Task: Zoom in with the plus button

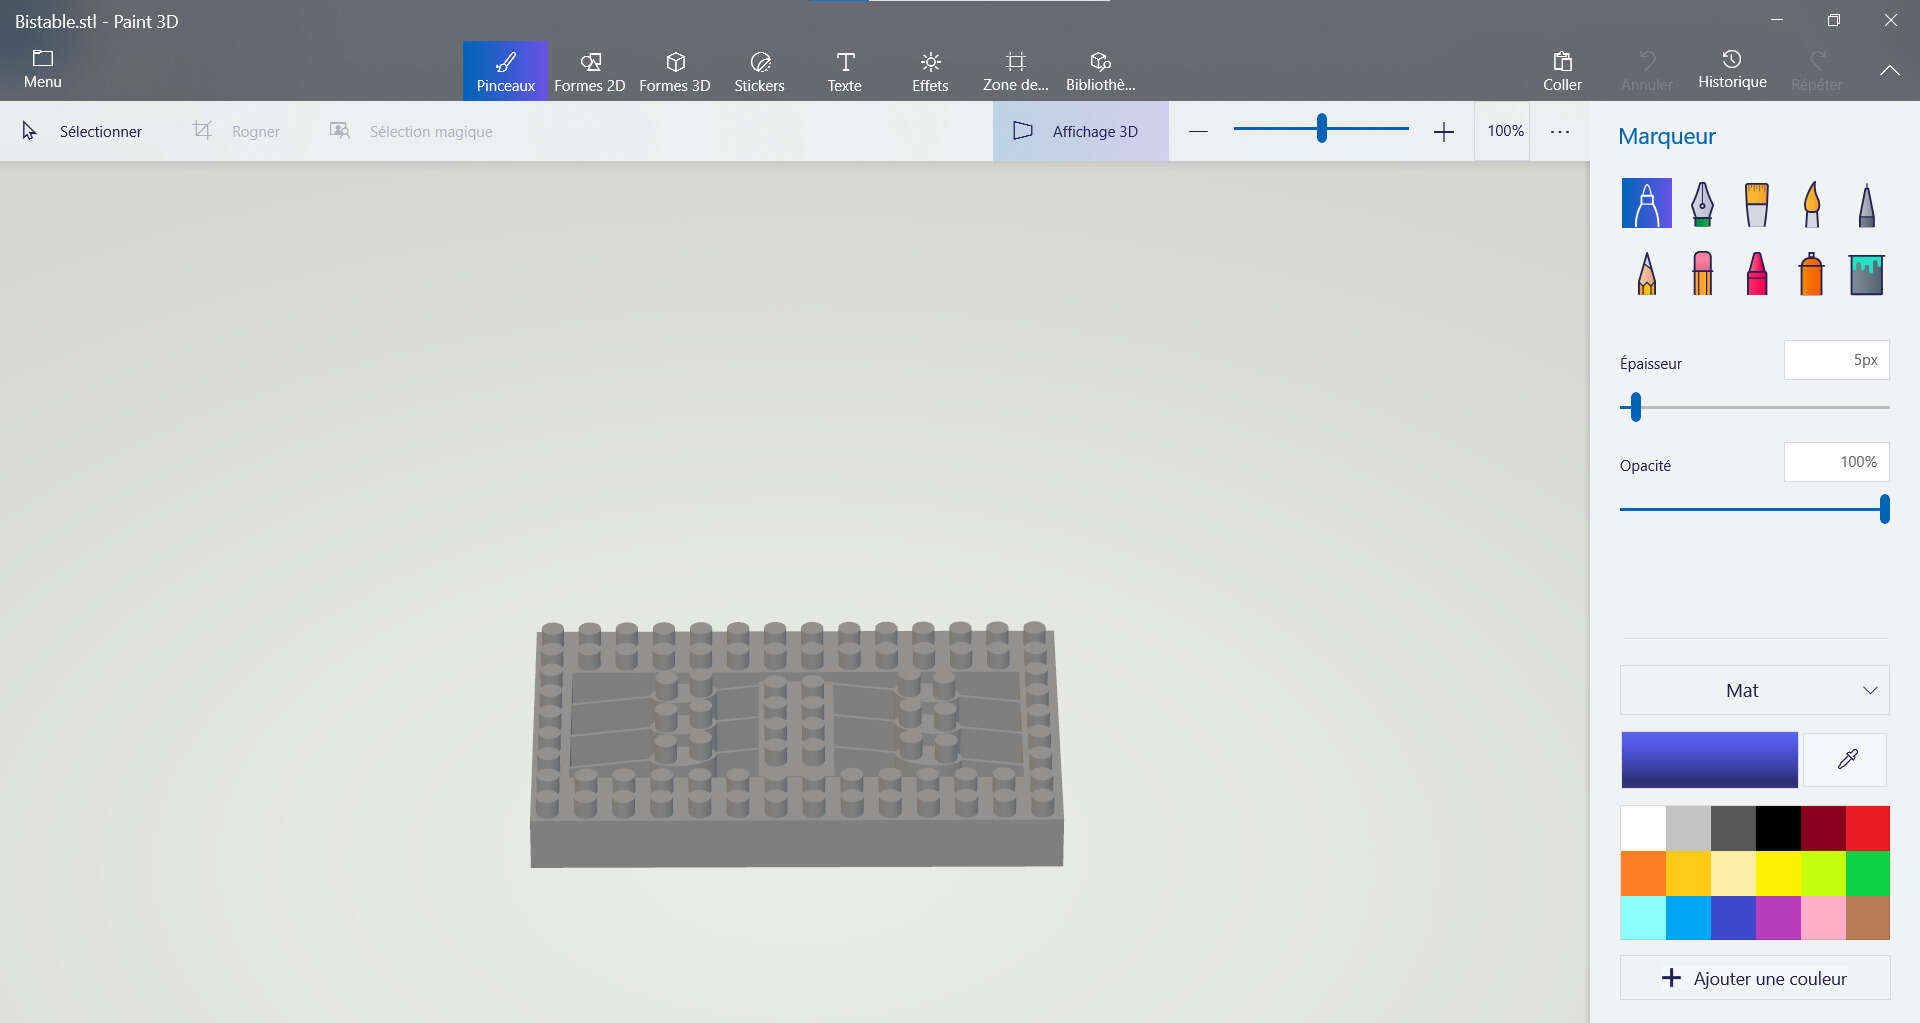Action: [x=1443, y=131]
